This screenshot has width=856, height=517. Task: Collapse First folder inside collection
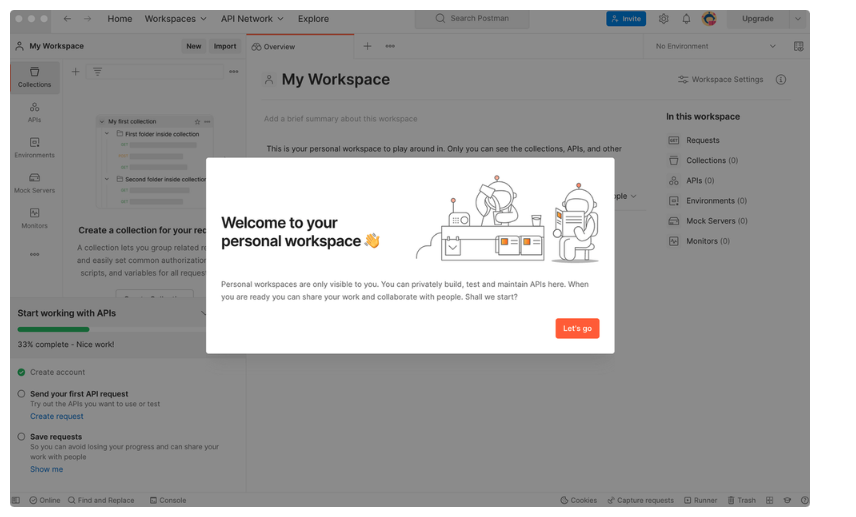[x=107, y=134]
